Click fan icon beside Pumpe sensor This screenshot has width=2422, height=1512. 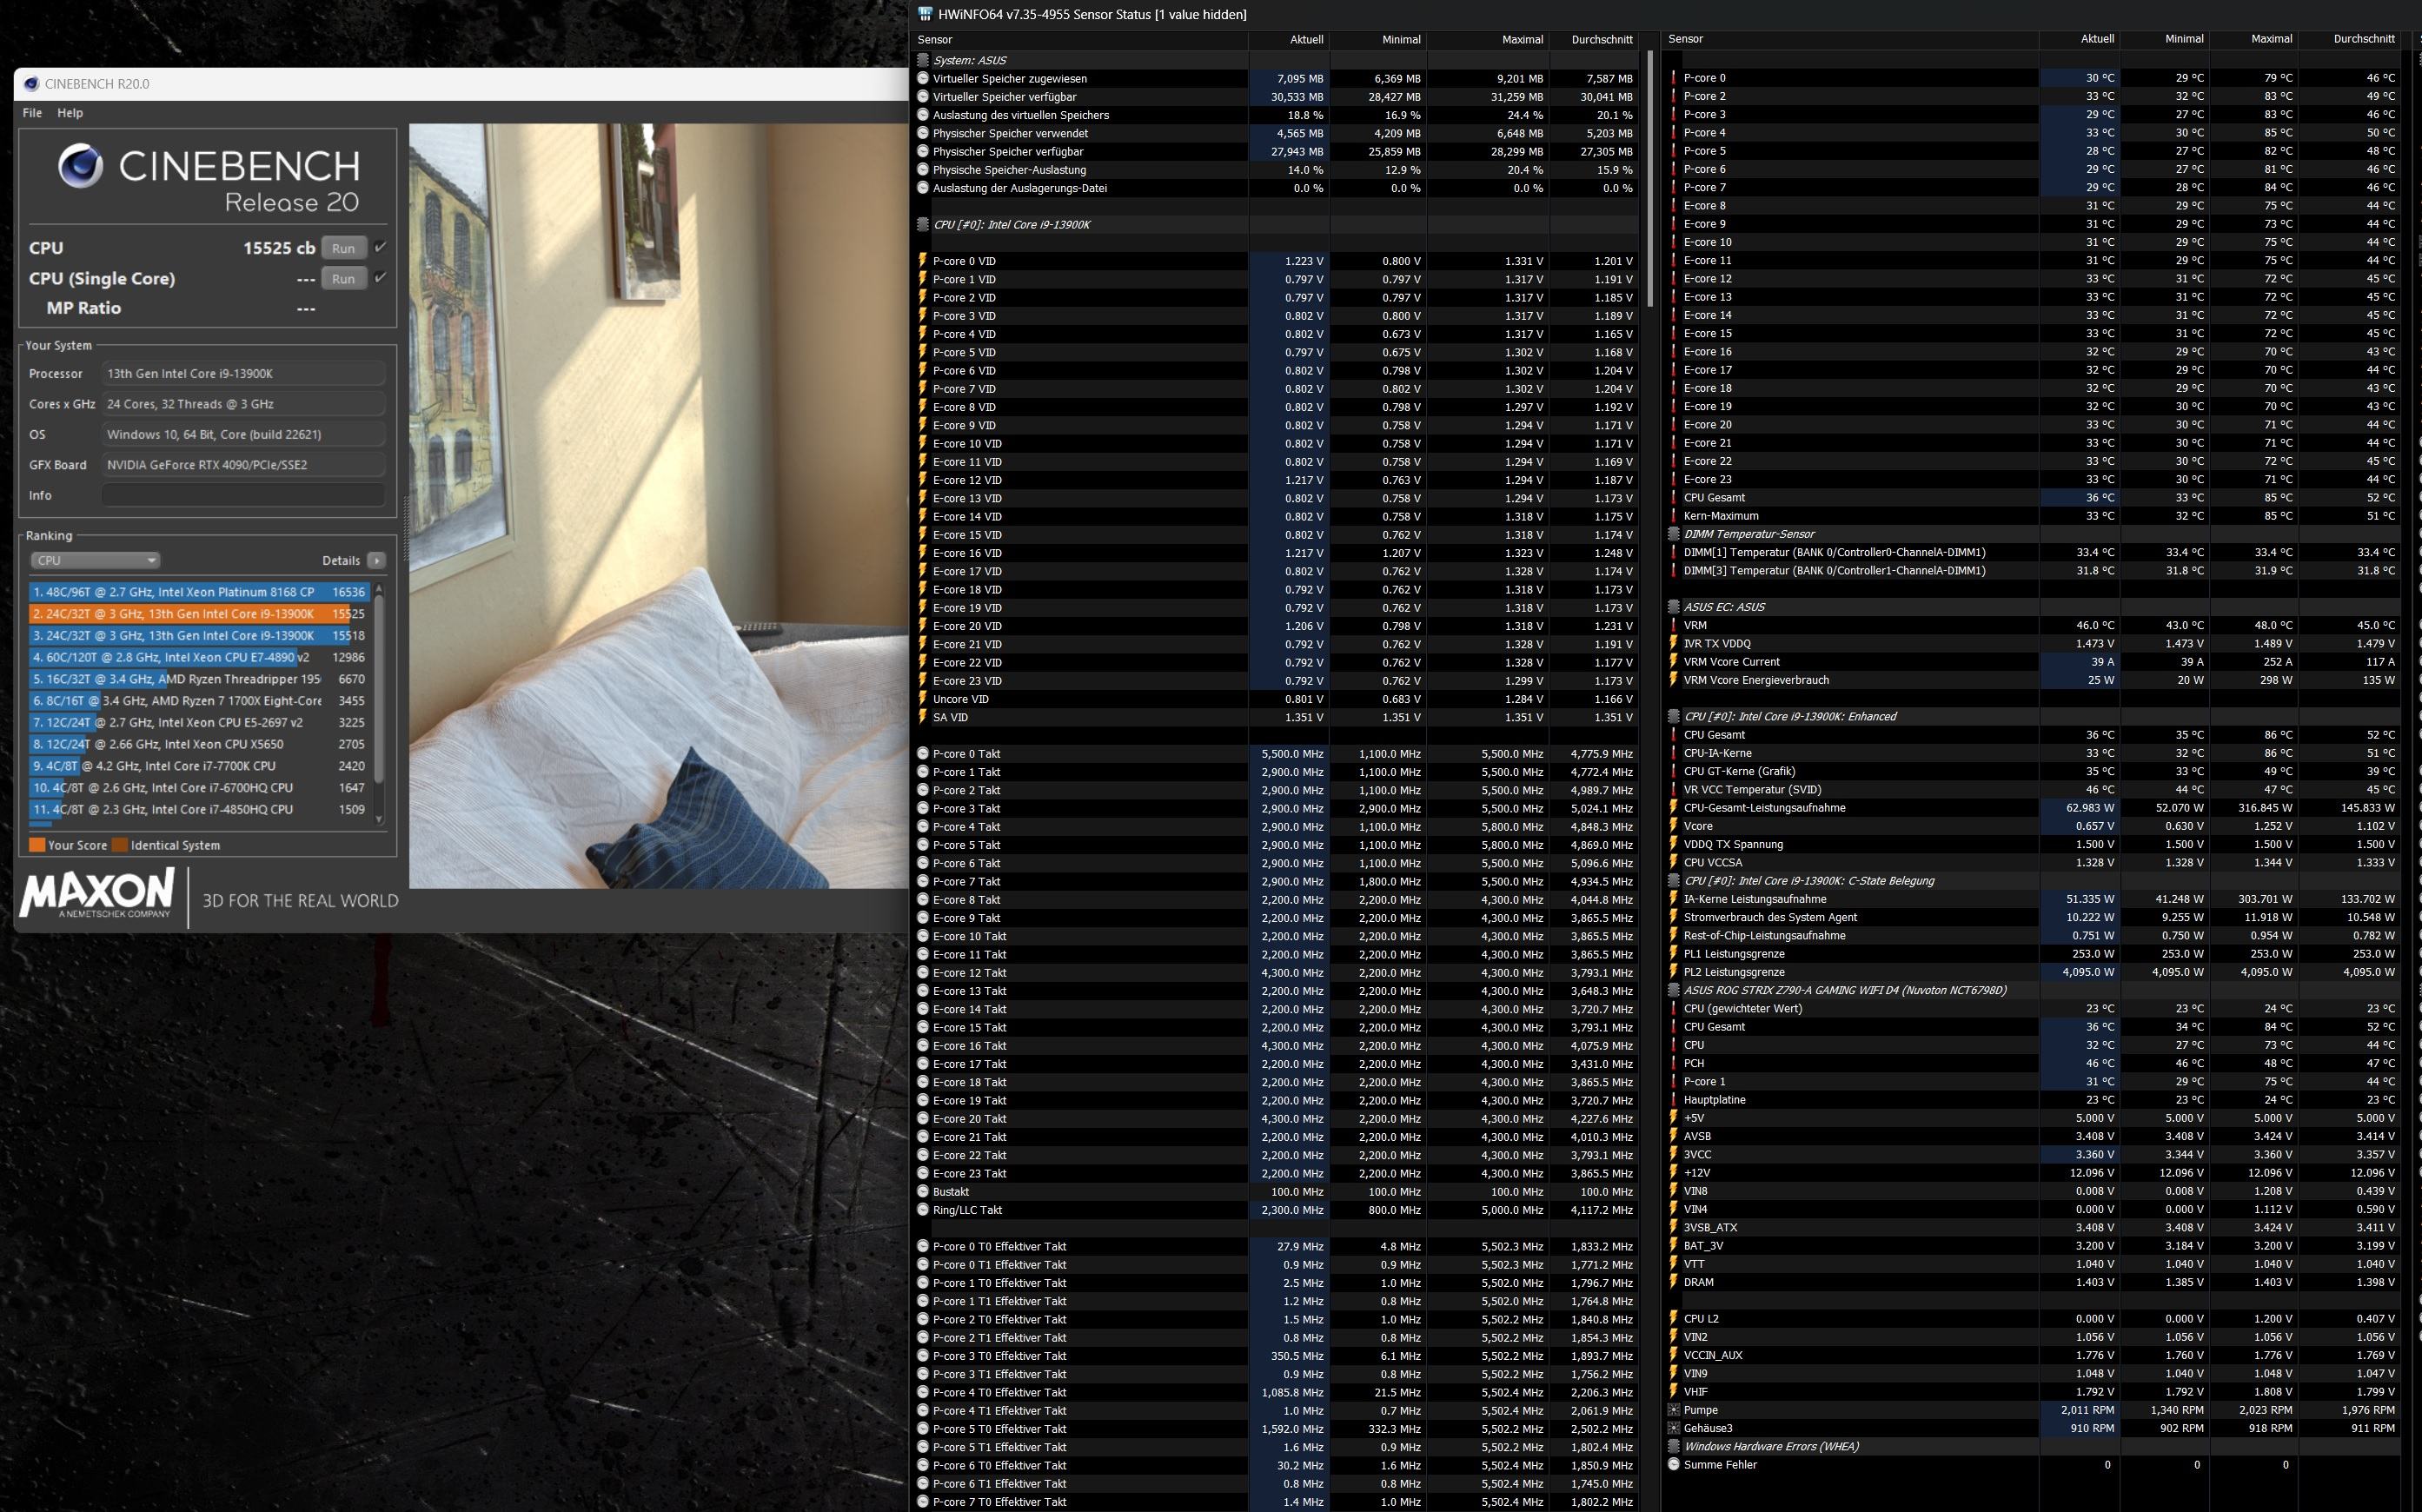pos(1674,1410)
